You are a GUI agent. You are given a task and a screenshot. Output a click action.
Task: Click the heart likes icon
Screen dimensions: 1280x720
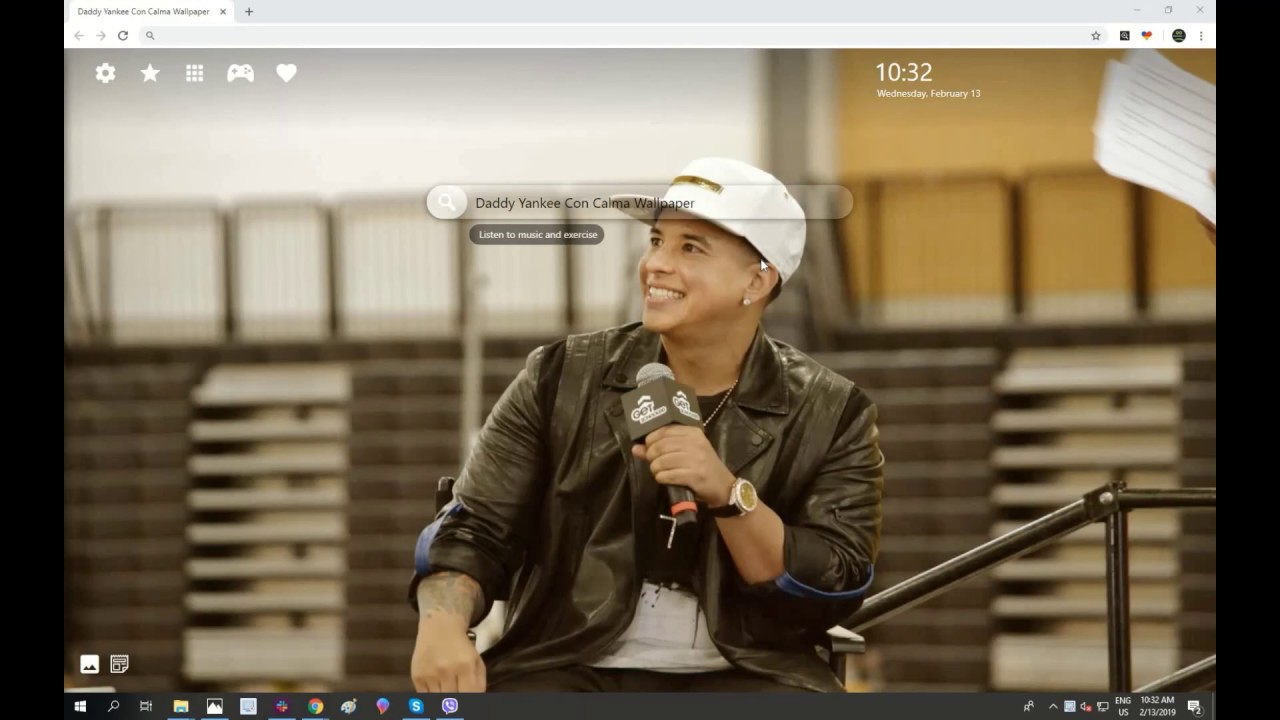coord(286,72)
